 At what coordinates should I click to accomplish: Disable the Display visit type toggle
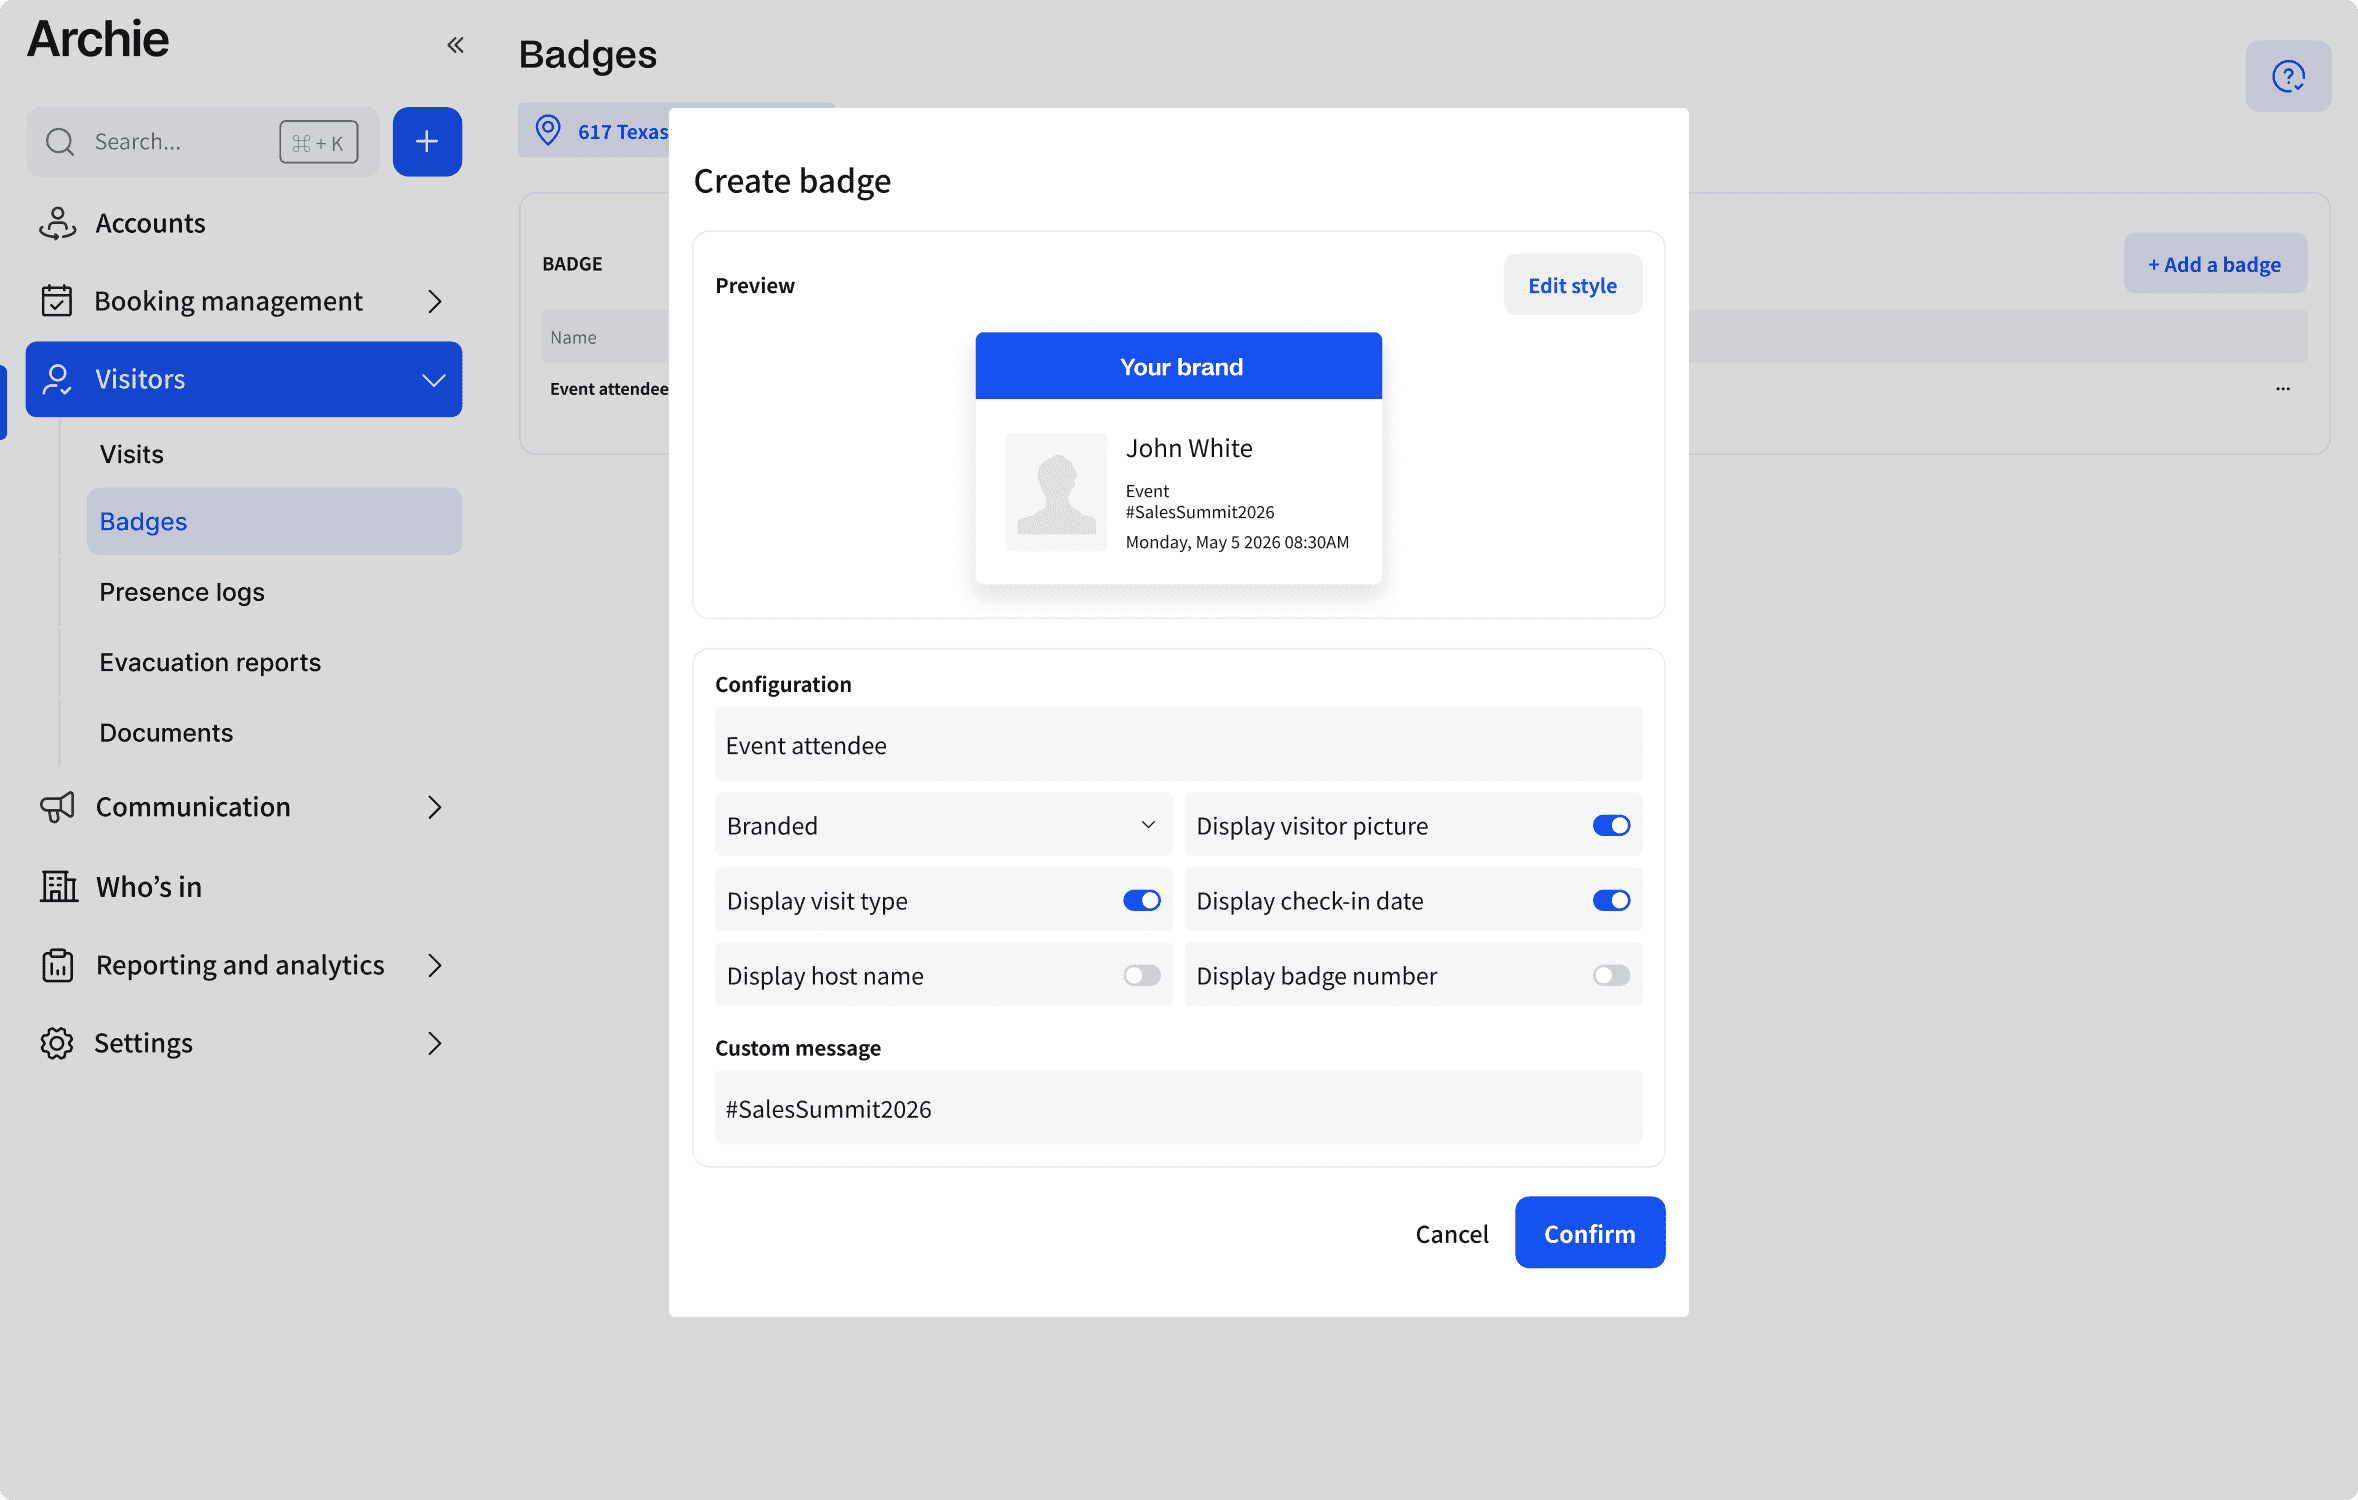coord(1143,900)
